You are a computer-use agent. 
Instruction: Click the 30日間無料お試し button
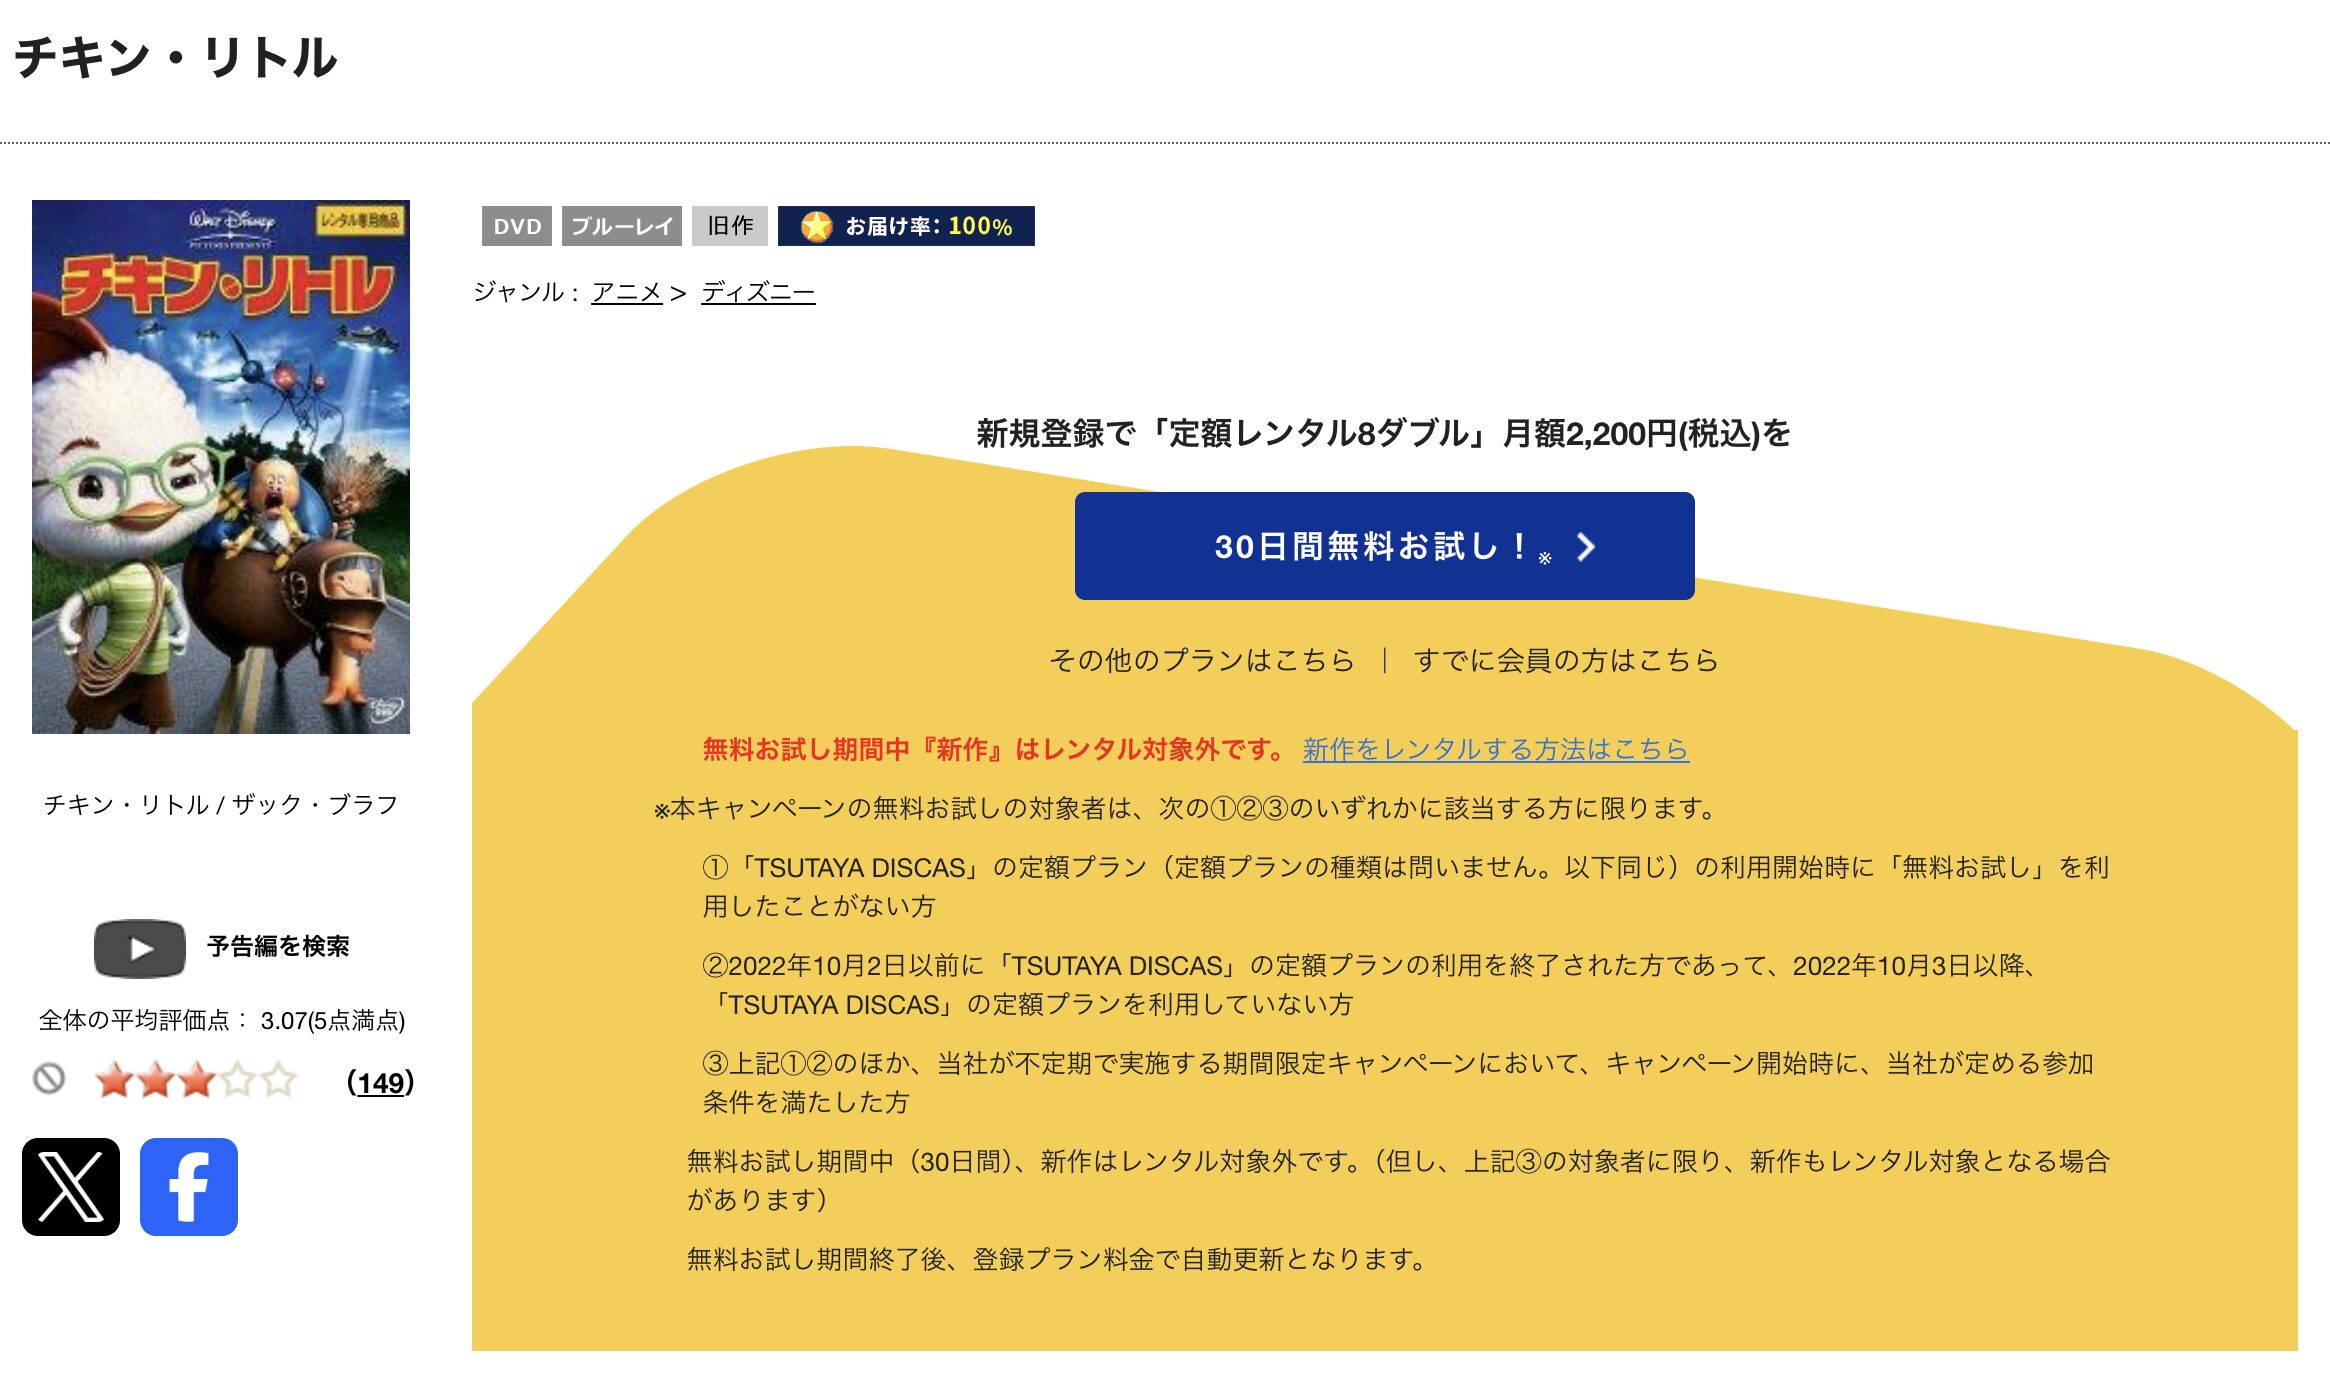pos(1384,546)
